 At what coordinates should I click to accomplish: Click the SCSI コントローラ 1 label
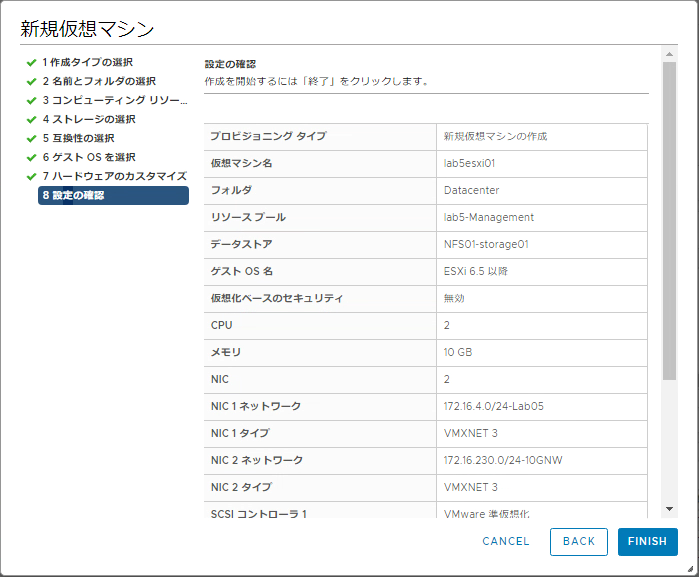[259, 513]
